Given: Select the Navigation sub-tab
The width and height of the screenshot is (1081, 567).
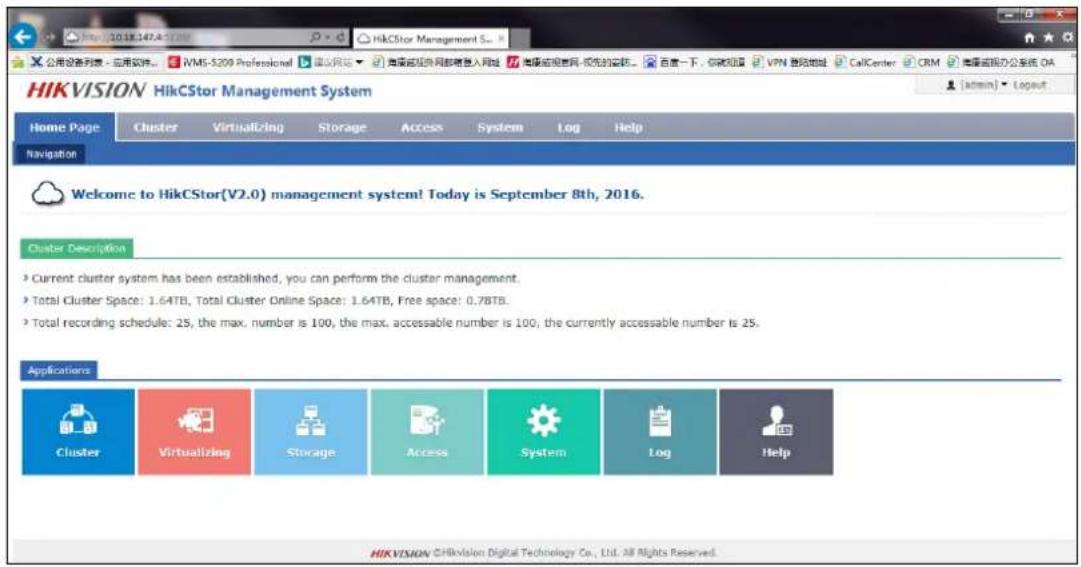Looking at the screenshot, I should [x=51, y=154].
